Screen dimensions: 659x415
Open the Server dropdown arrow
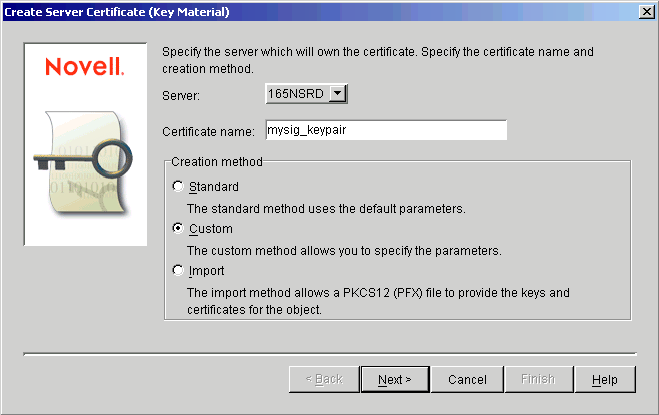(337, 94)
